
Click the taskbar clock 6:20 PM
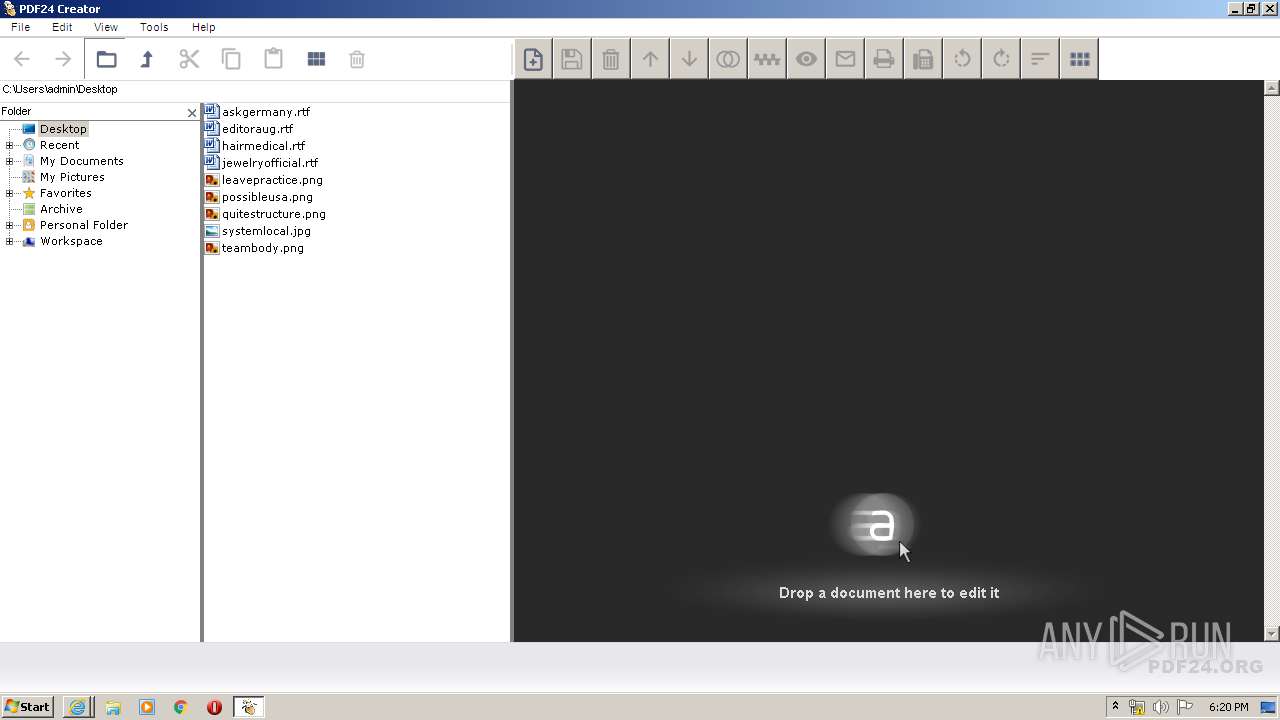tap(1228, 707)
